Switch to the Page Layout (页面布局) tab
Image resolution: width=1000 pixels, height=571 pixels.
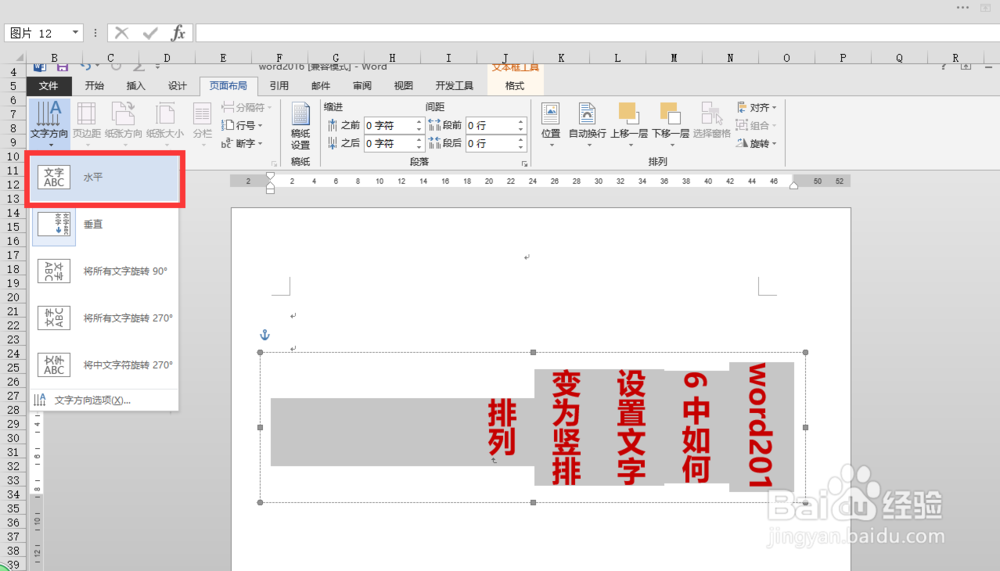228,85
